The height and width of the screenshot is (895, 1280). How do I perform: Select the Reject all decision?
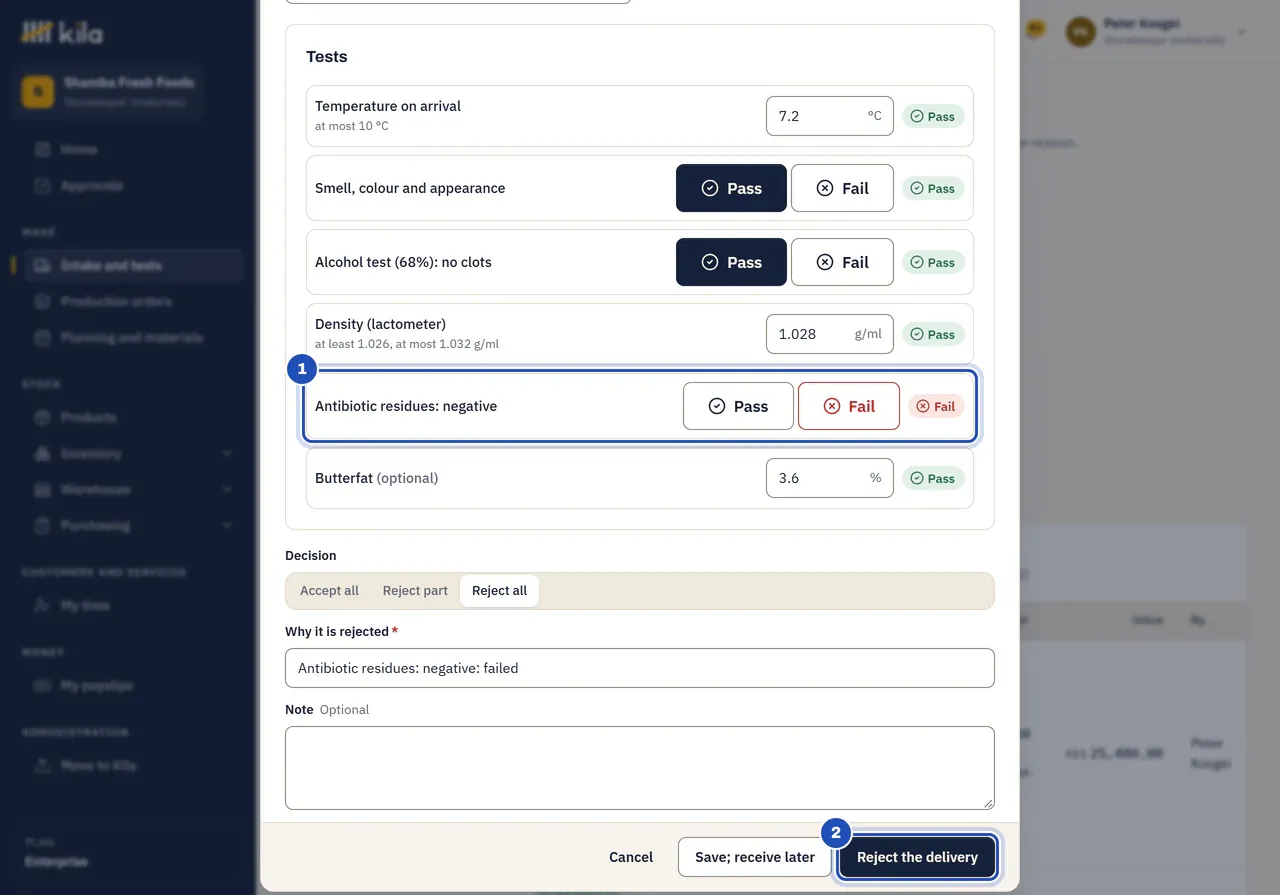499,591
